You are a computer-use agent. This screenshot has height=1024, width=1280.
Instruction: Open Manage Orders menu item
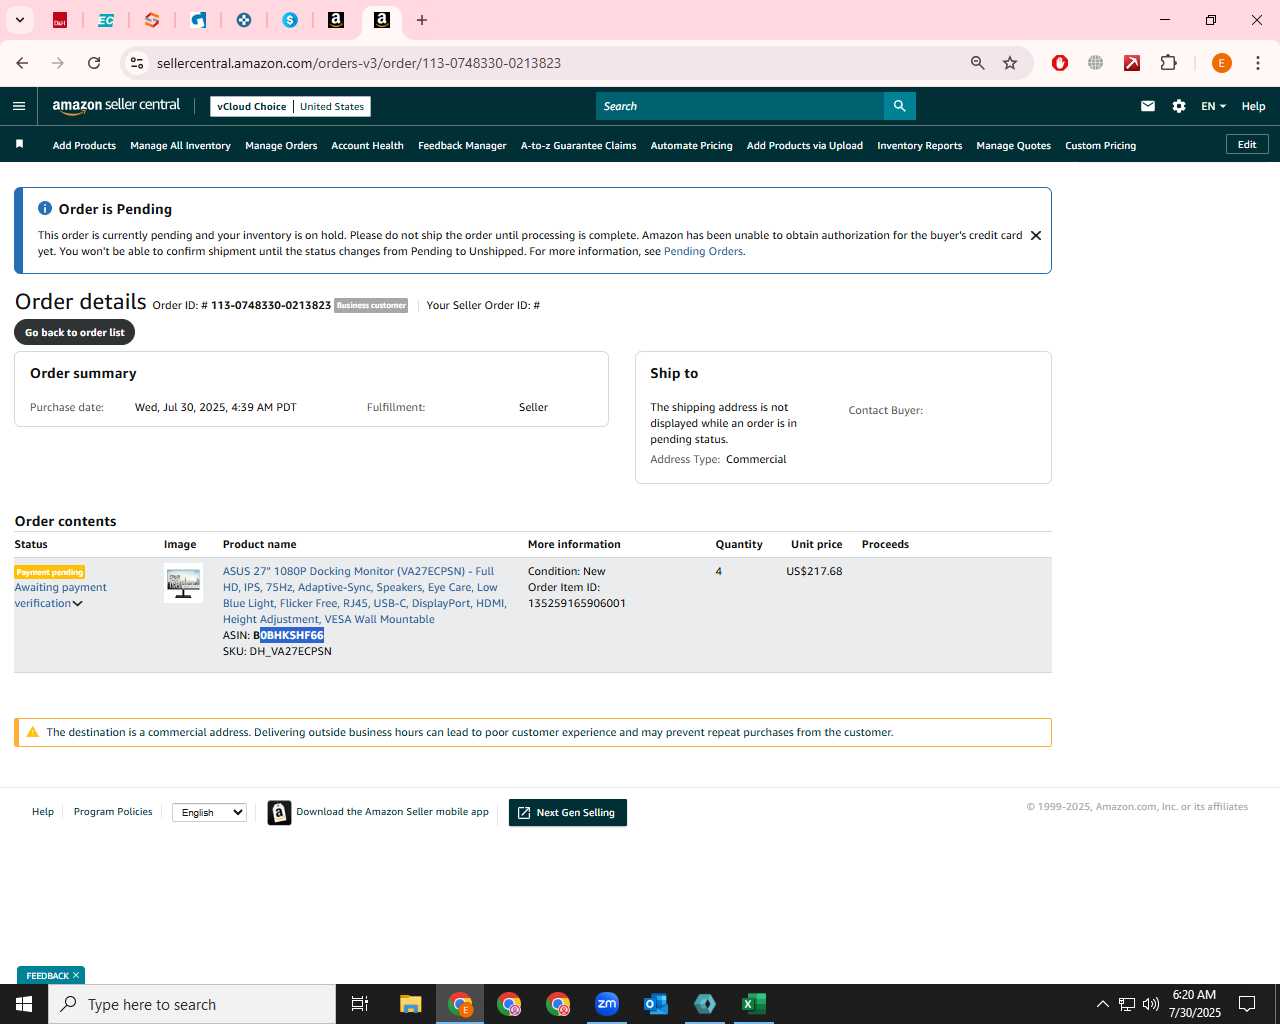(x=281, y=145)
